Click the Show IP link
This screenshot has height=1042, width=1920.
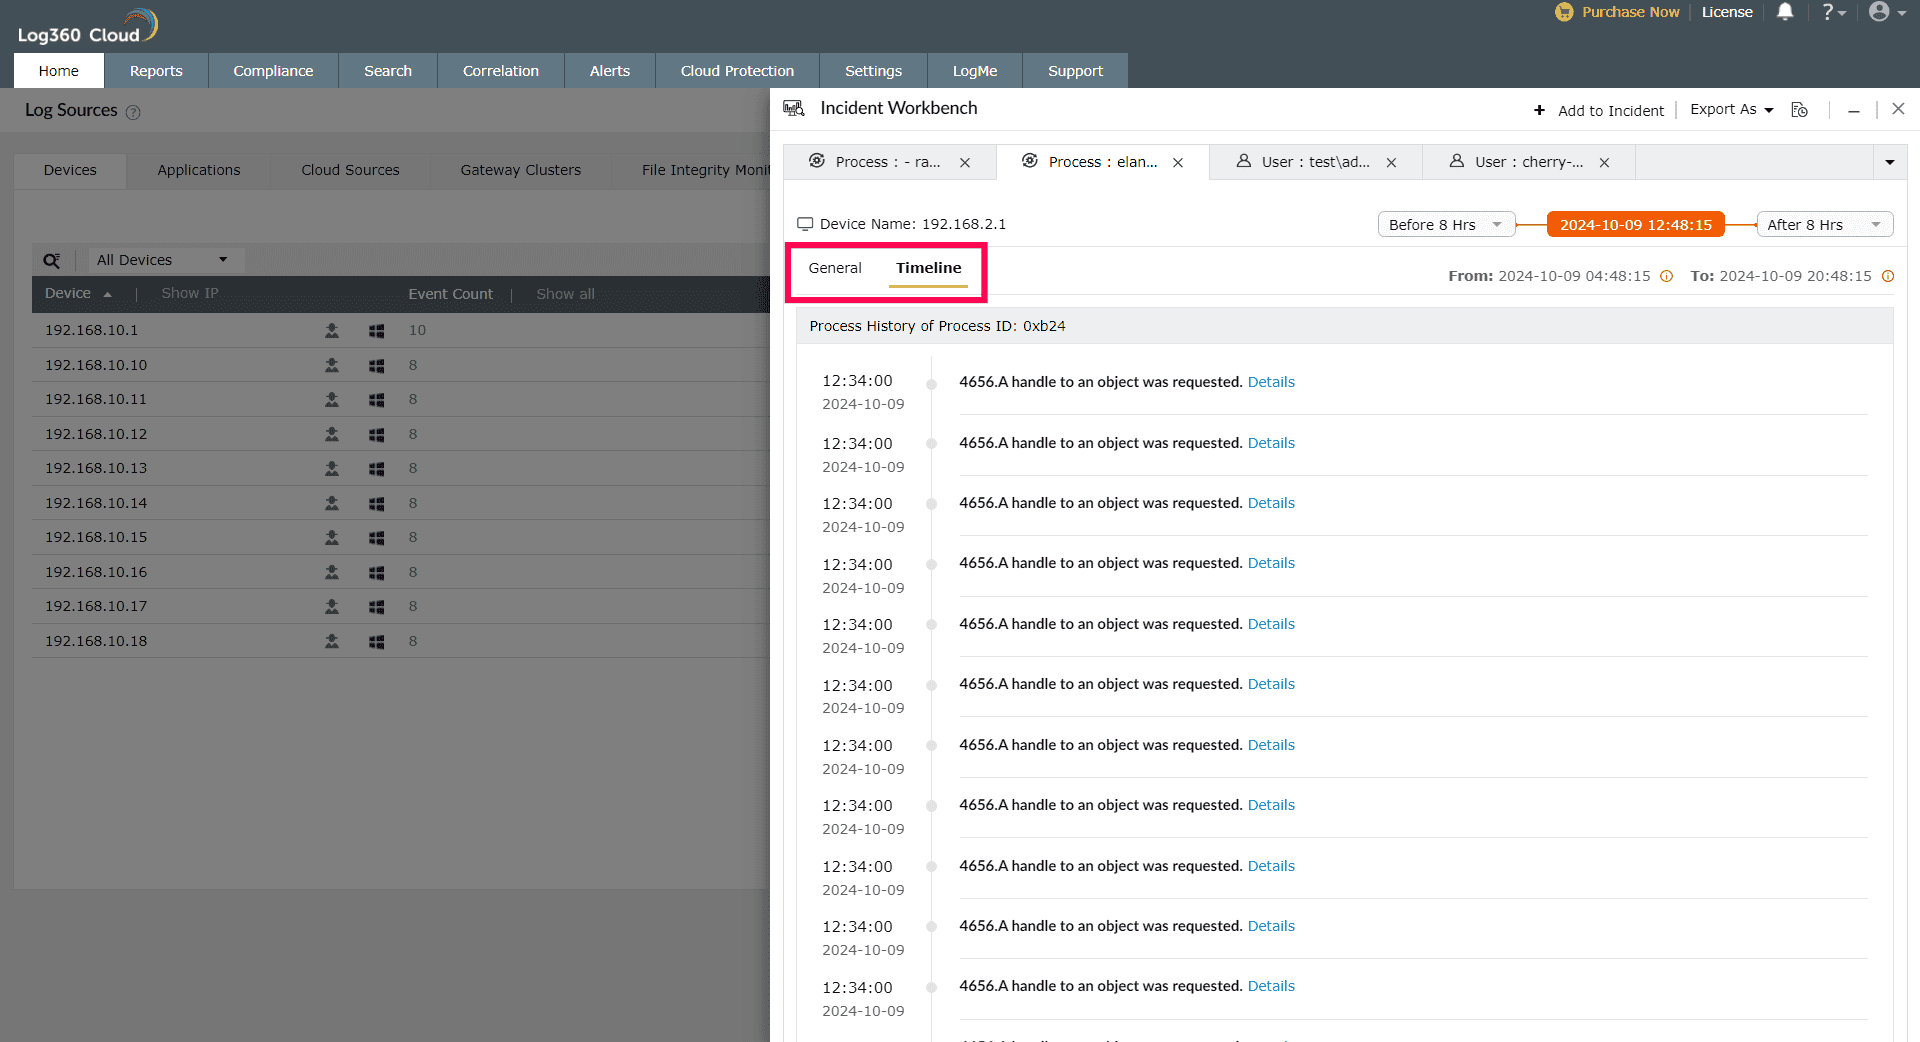pyautogui.click(x=190, y=293)
